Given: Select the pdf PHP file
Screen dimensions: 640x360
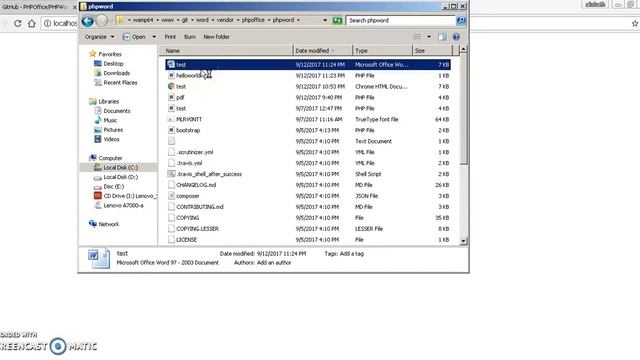Looking at the screenshot, I should (x=308, y=98).
